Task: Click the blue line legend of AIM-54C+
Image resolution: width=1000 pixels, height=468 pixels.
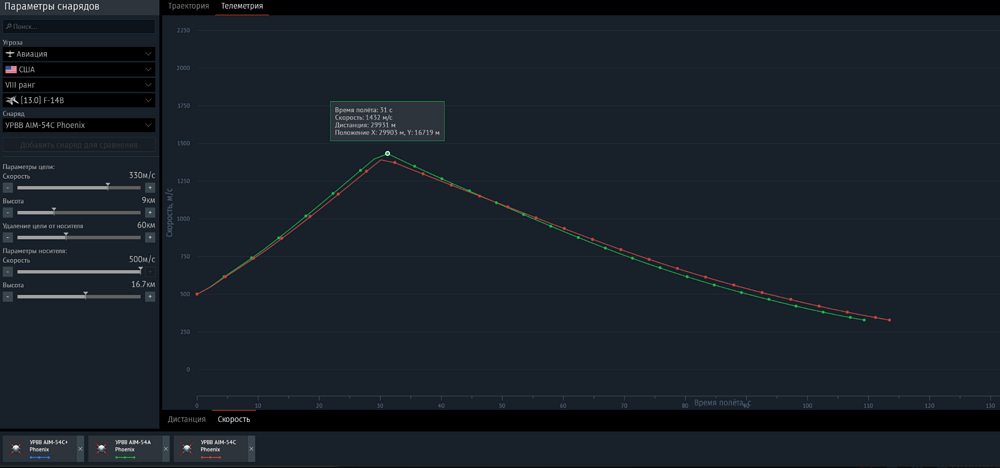Action: [x=40, y=458]
